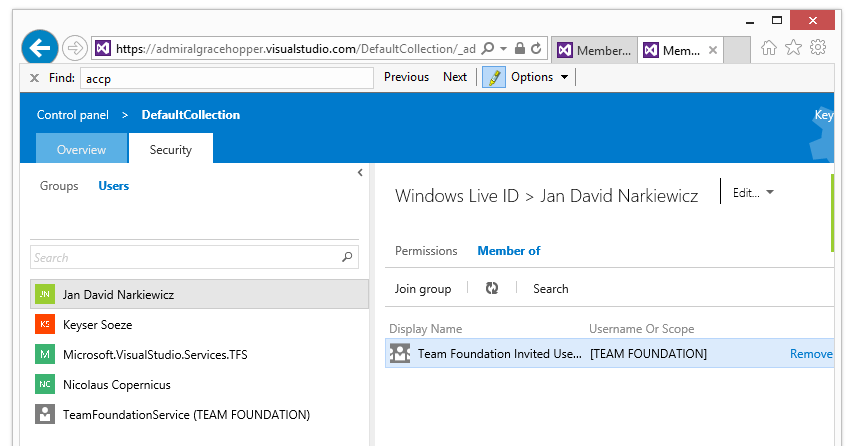Open the Find bar Options dropdown
860x446 pixels.
[539, 77]
